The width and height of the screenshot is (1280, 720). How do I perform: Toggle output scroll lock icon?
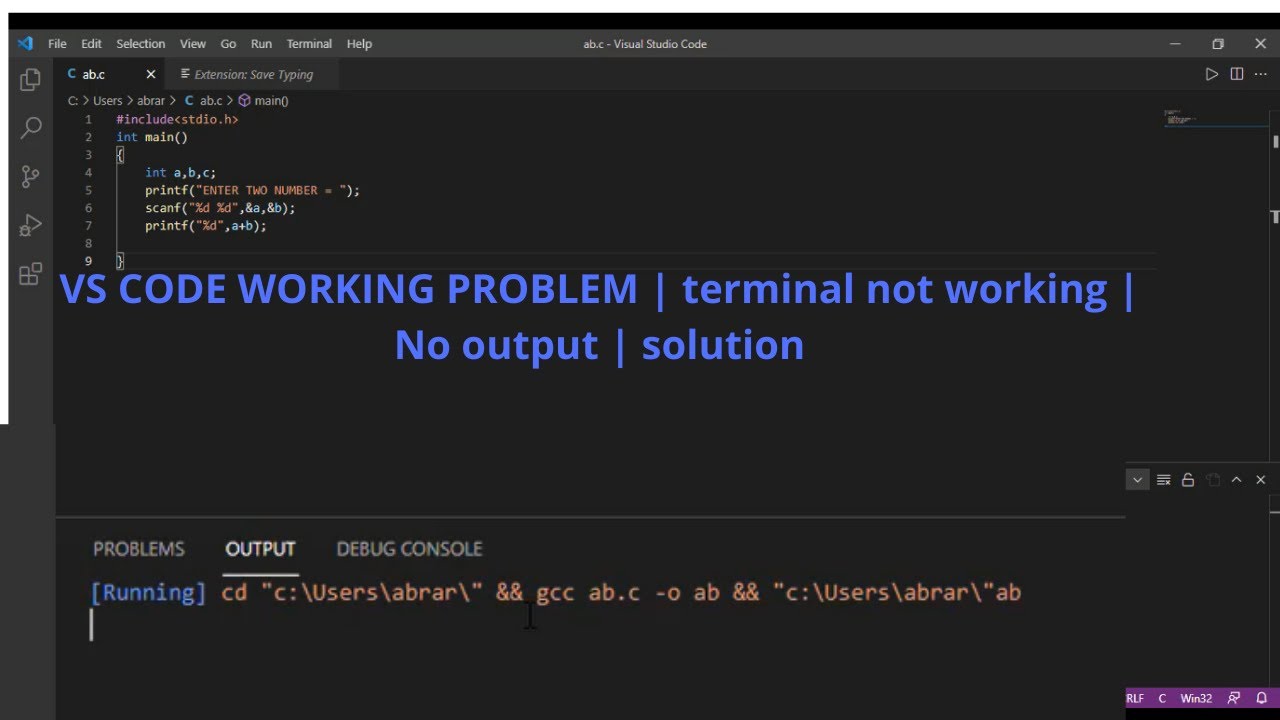pyautogui.click(x=1188, y=480)
